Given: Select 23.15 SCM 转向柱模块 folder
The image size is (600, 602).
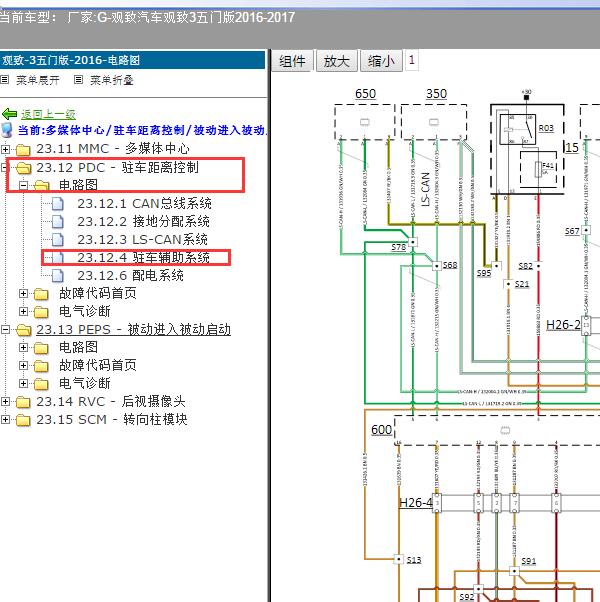Looking at the screenshot, I should click(112, 419).
